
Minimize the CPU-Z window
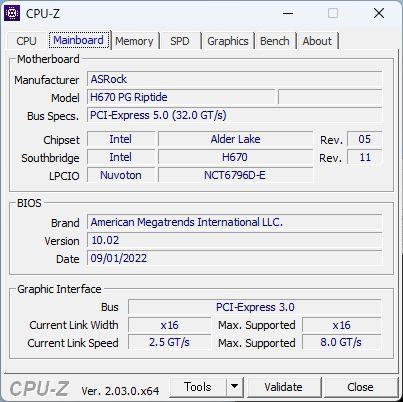288,13
